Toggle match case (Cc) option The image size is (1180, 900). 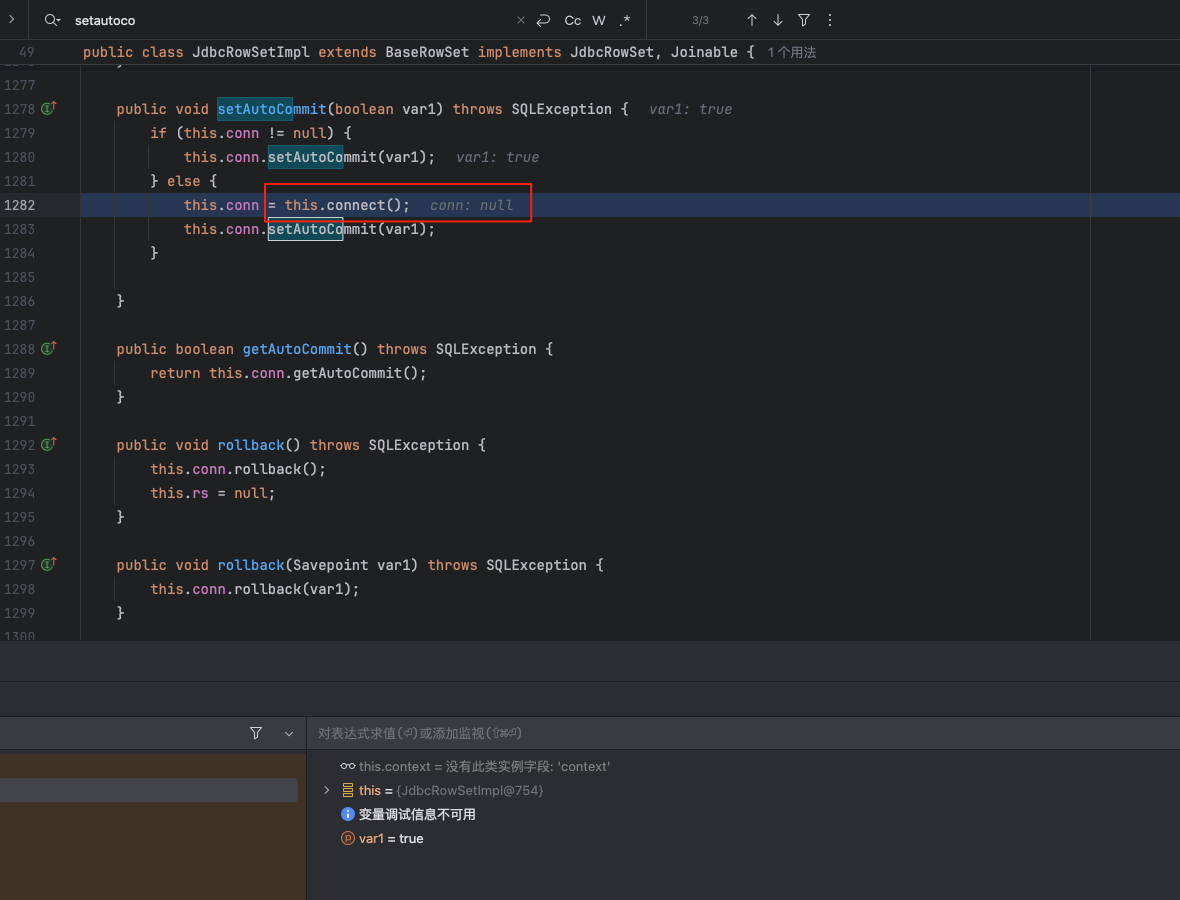pos(573,20)
